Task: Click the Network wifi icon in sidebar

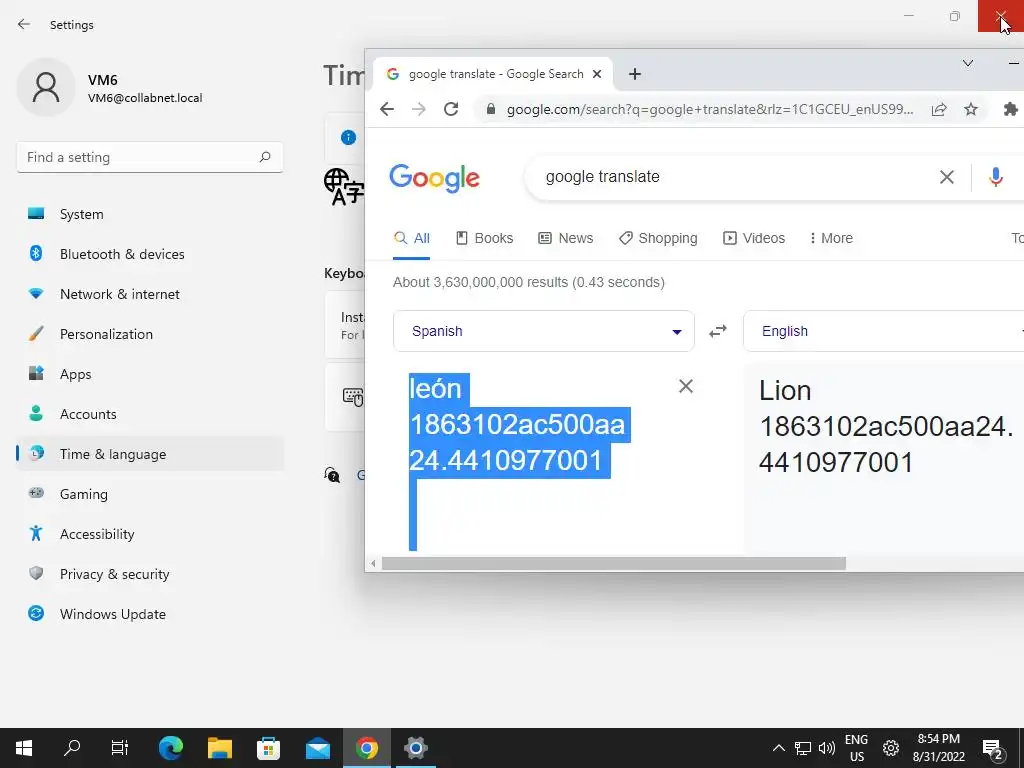Action: tap(36, 294)
